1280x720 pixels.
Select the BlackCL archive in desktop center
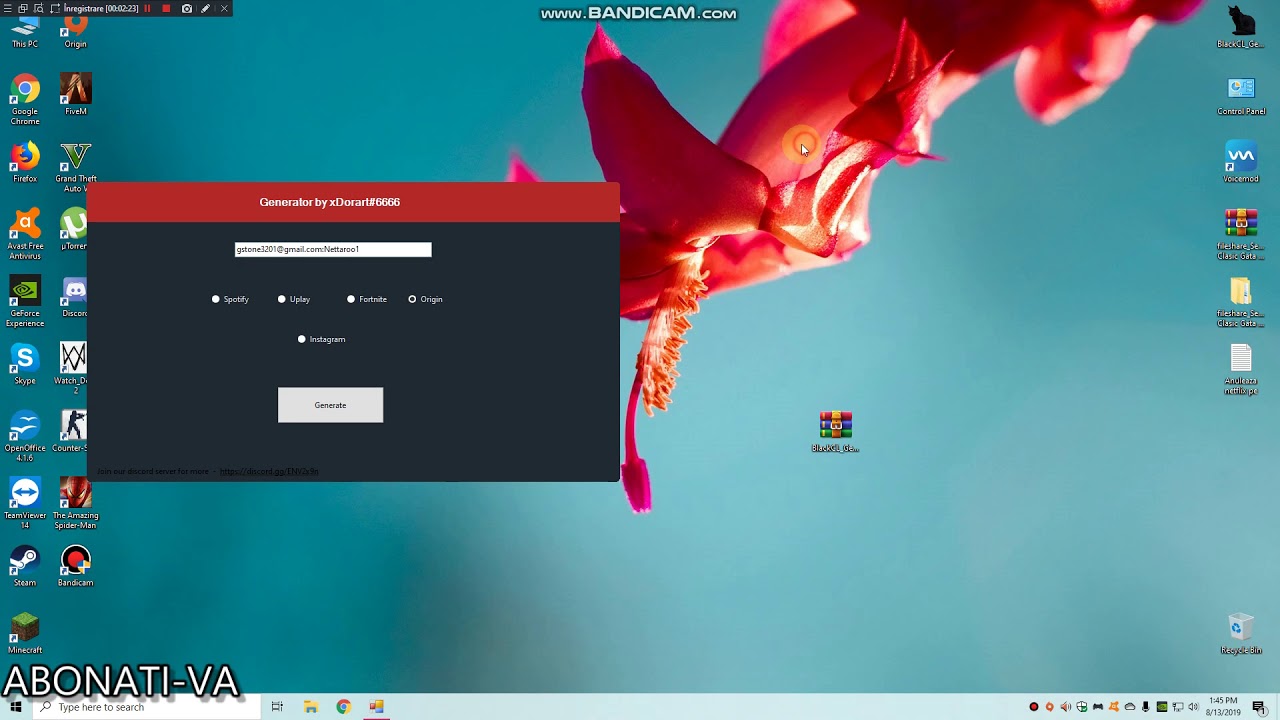[x=835, y=432]
